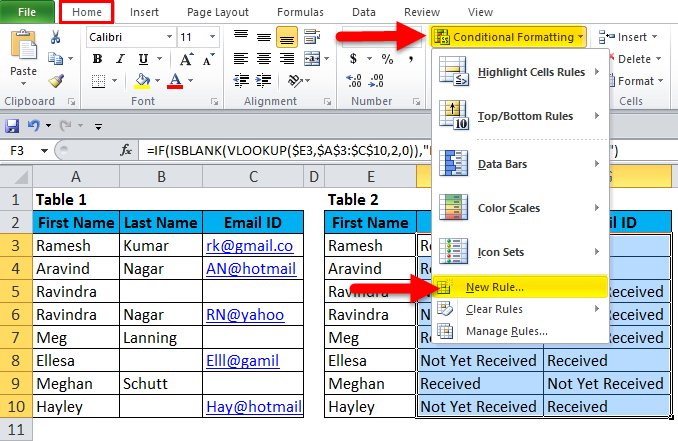
Task: Open Alignment dialog launcher
Action: tap(327, 102)
